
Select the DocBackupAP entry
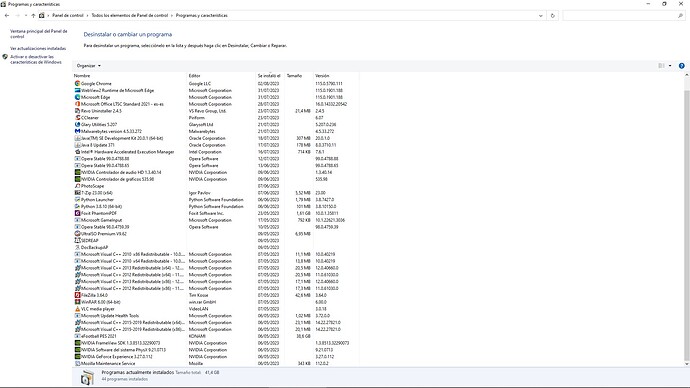coord(216,248)
